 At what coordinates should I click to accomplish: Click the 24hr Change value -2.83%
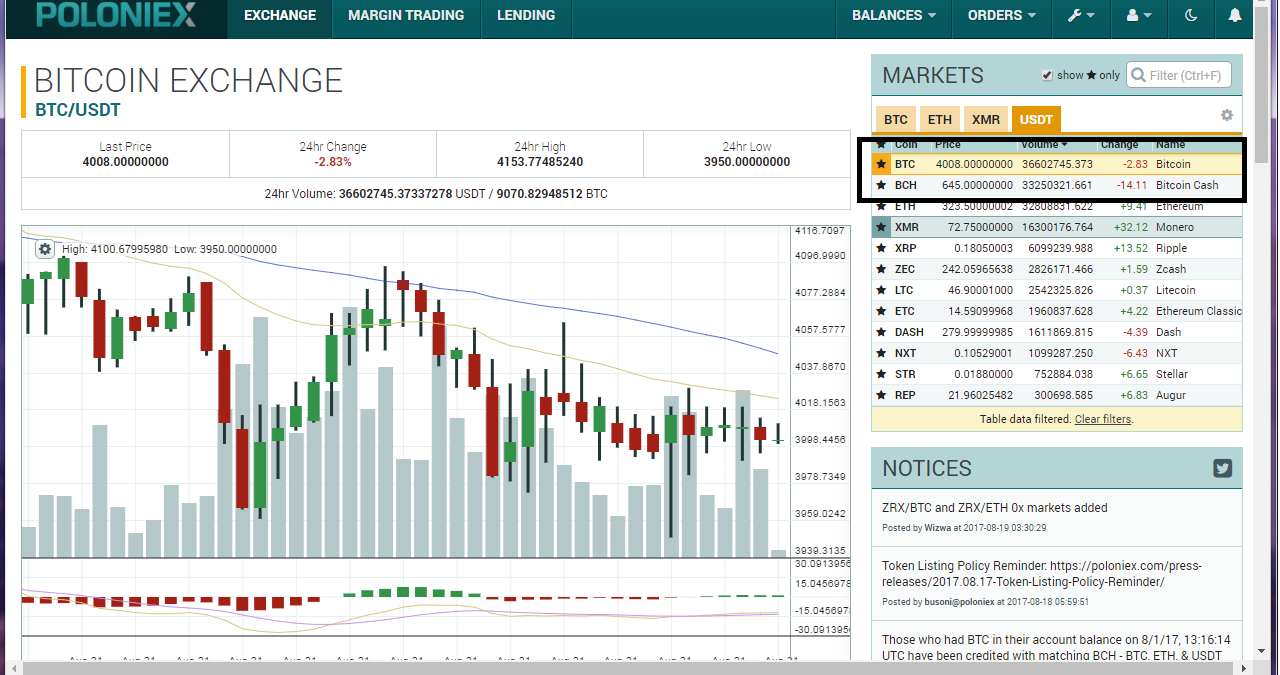(333, 162)
